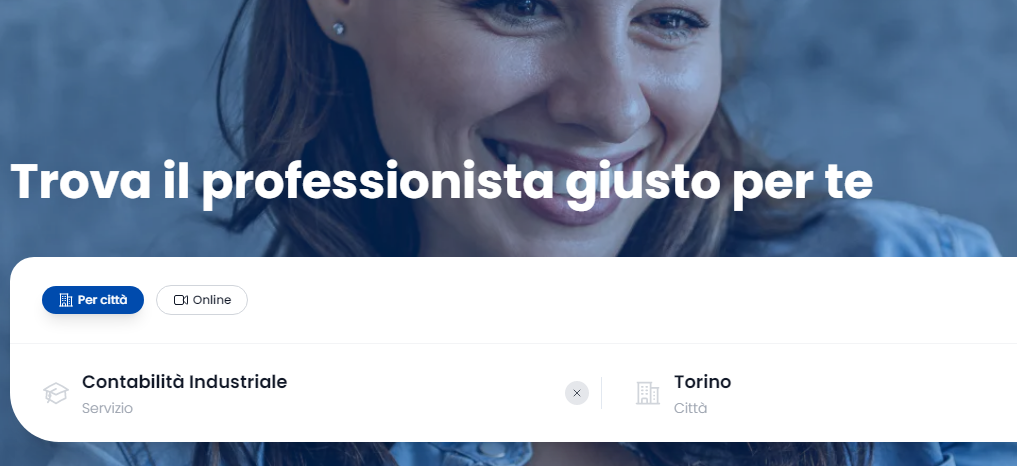Switch to the "Online" search mode

pos(202,300)
